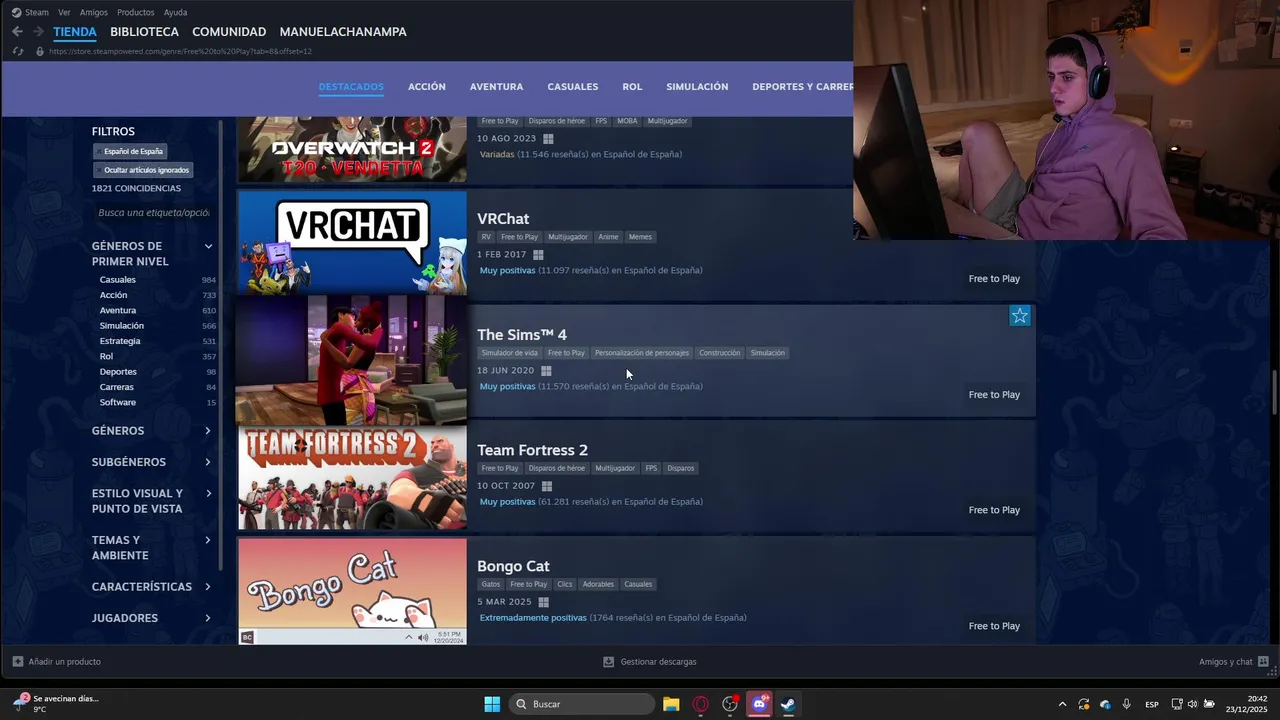The width and height of the screenshot is (1280, 720).
Task: Go forward with the Steam forward arrow
Action: tap(38, 32)
